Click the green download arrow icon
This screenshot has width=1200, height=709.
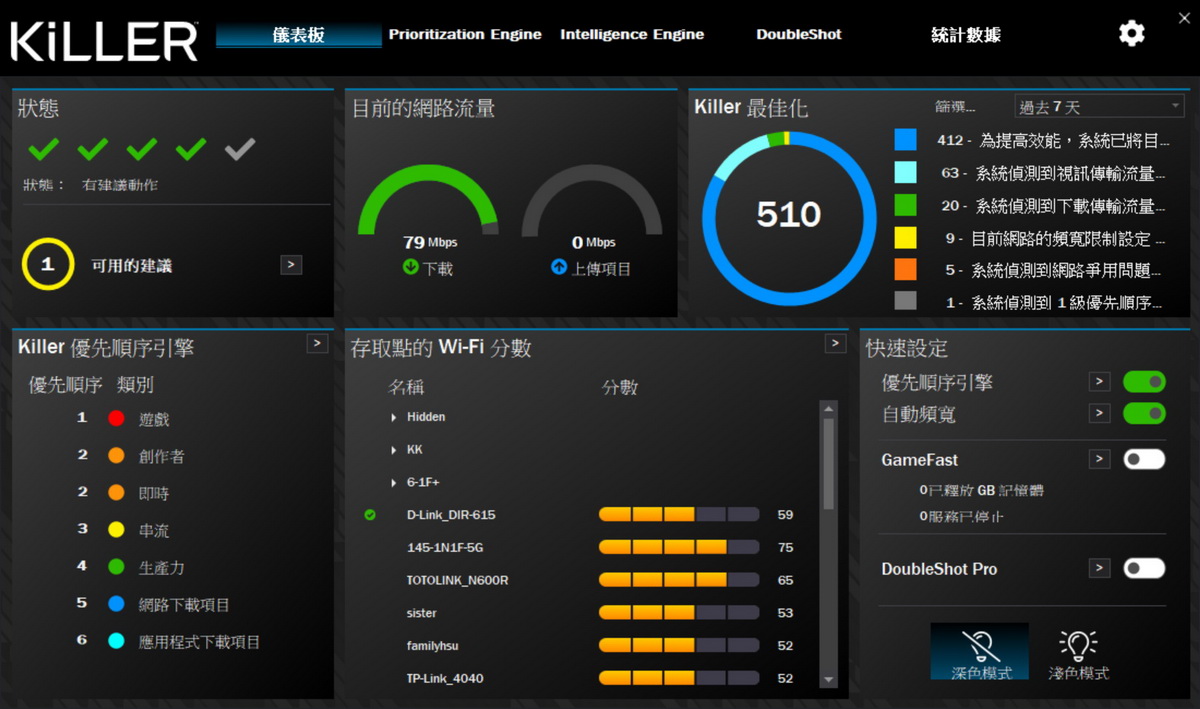[410, 268]
